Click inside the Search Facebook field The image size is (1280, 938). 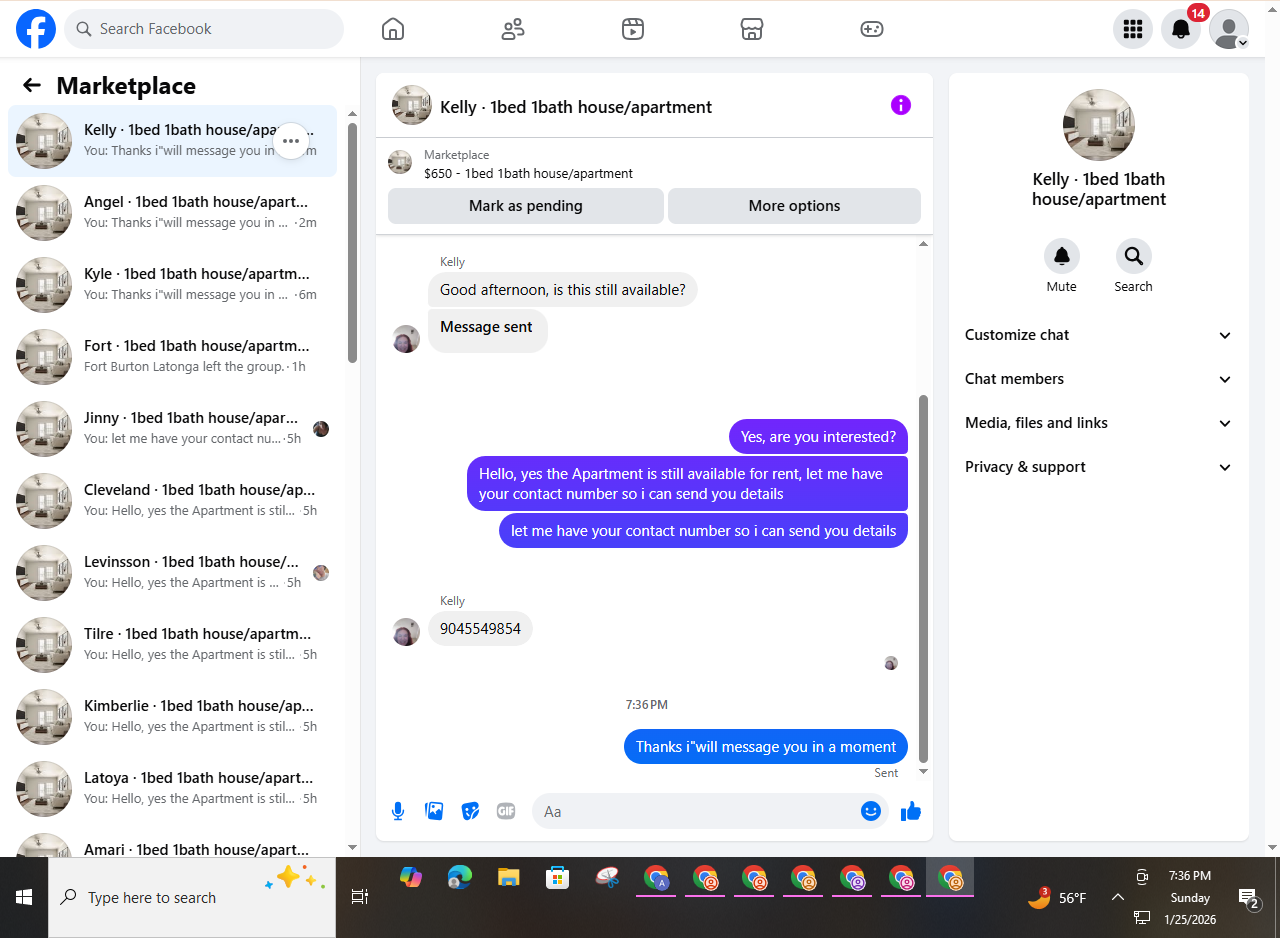204,29
